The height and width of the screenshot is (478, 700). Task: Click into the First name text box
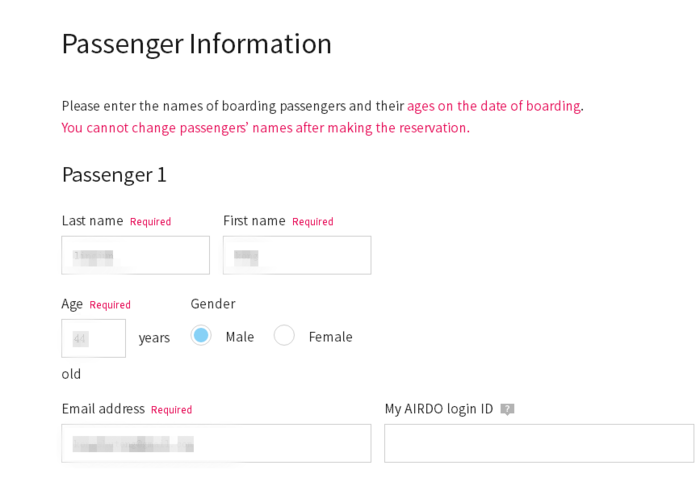point(297,255)
